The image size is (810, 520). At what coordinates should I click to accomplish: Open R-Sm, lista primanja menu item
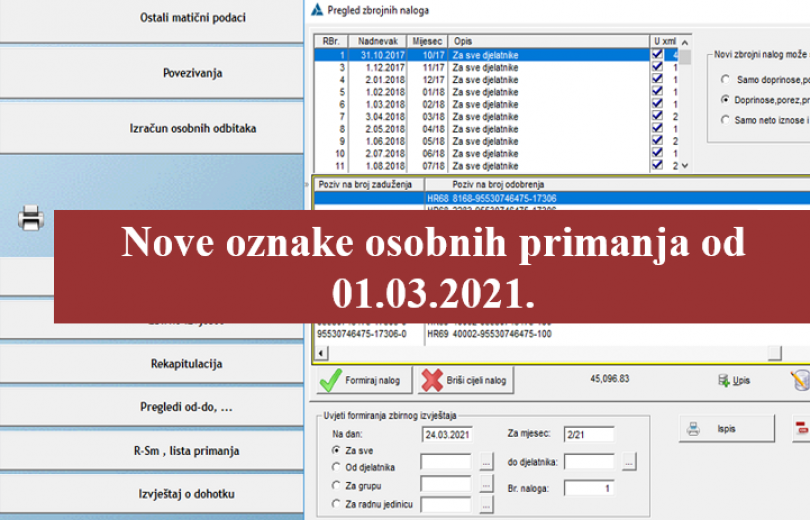point(186,451)
